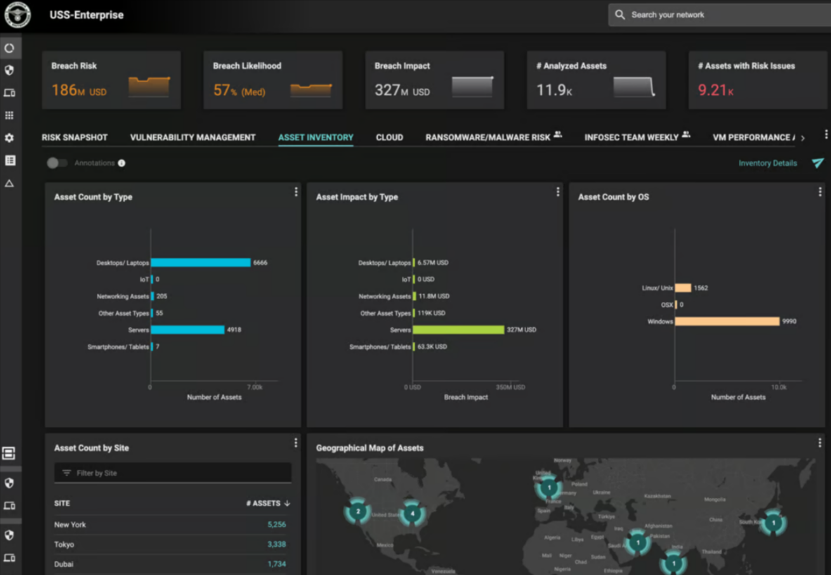Image resolution: width=831 pixels, height=575 pixels.
Task: Click the Breach Risk sparkline chart
Action: pos(149,87)
